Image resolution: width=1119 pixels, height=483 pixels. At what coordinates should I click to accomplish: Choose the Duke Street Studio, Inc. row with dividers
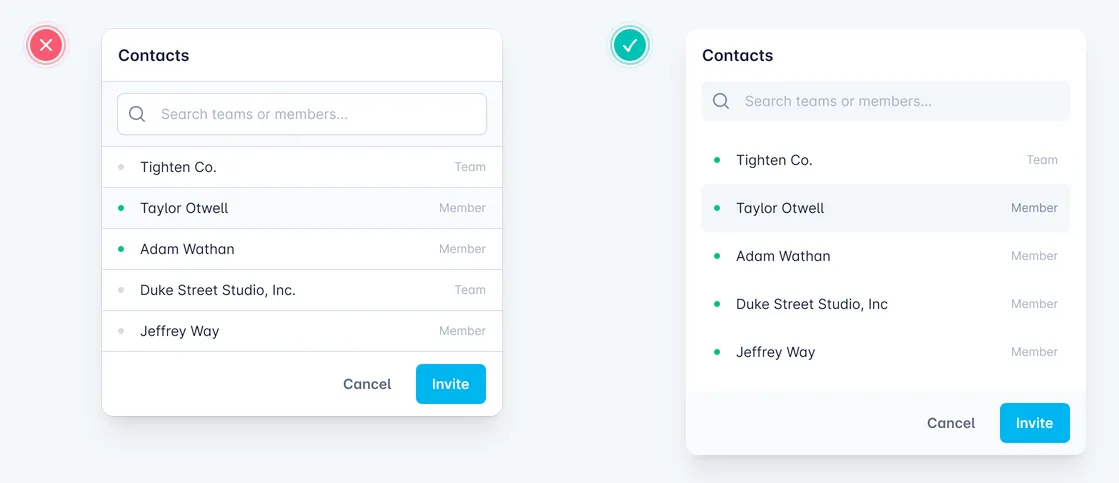click(x=301, y=290)
